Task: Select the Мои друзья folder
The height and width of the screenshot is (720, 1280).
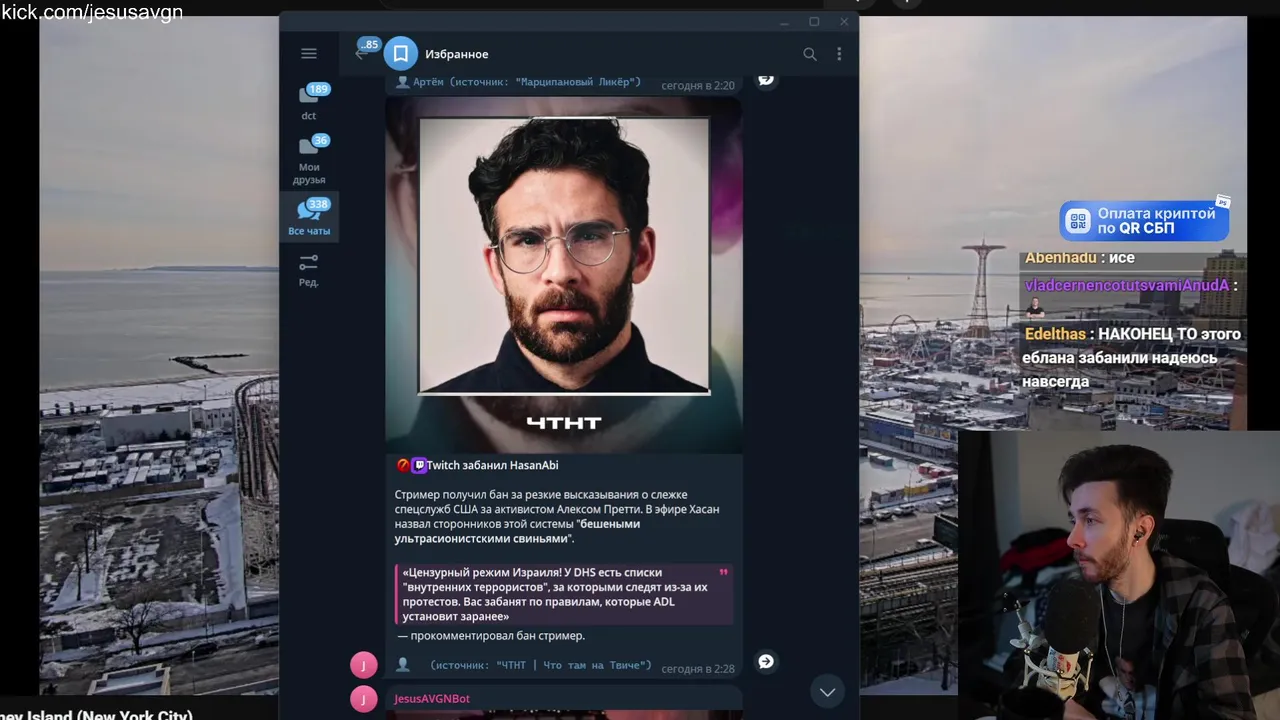Action: (309, 160)
